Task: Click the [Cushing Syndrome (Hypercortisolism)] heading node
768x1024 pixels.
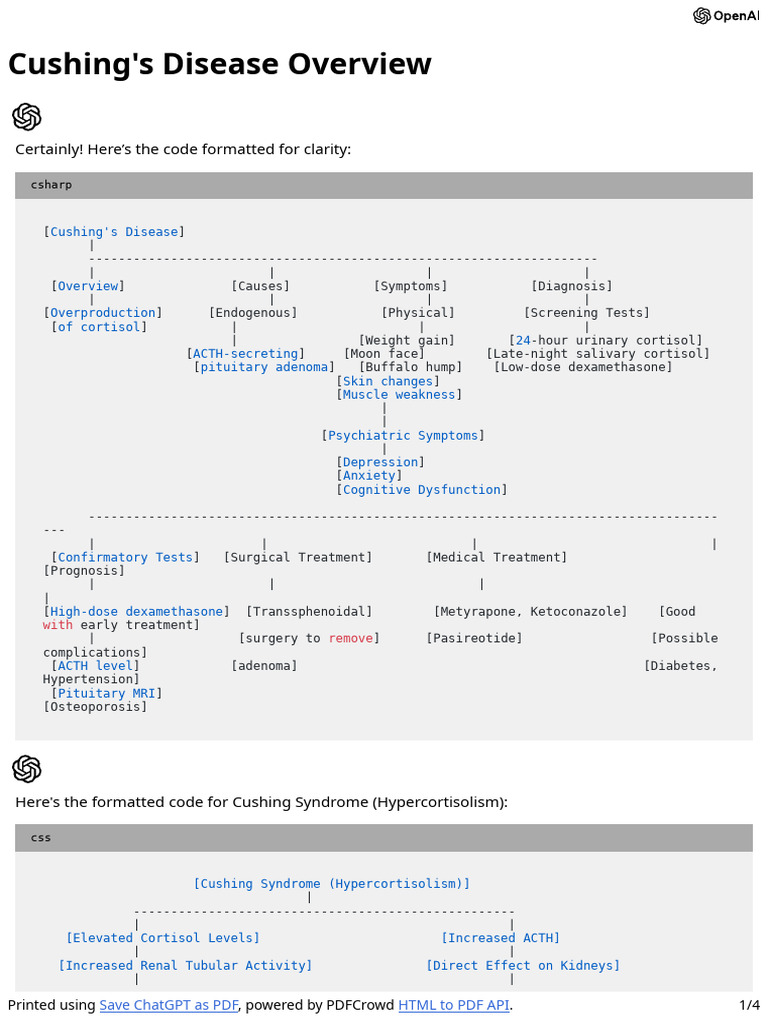Action: point(331,884)
